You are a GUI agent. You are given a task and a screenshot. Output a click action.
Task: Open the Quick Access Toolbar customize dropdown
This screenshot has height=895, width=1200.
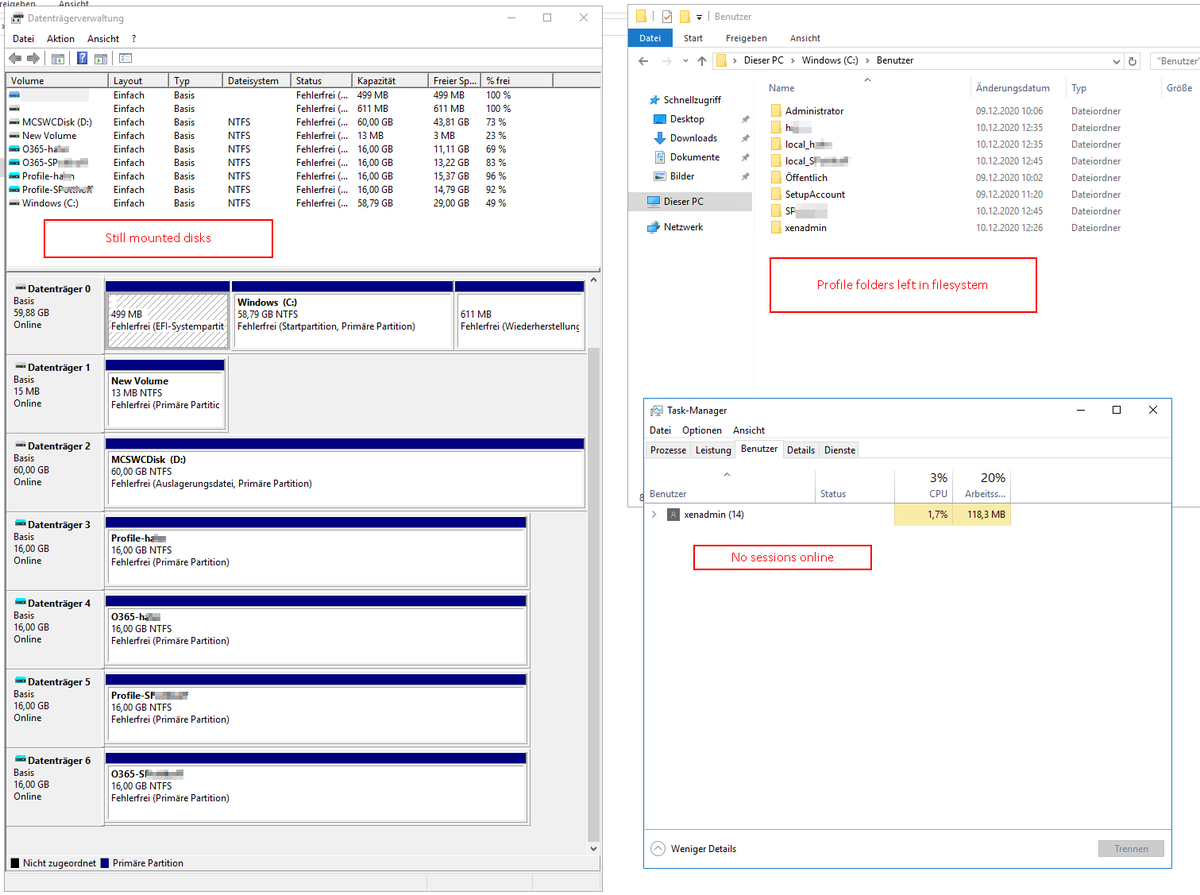pos(699,17)
